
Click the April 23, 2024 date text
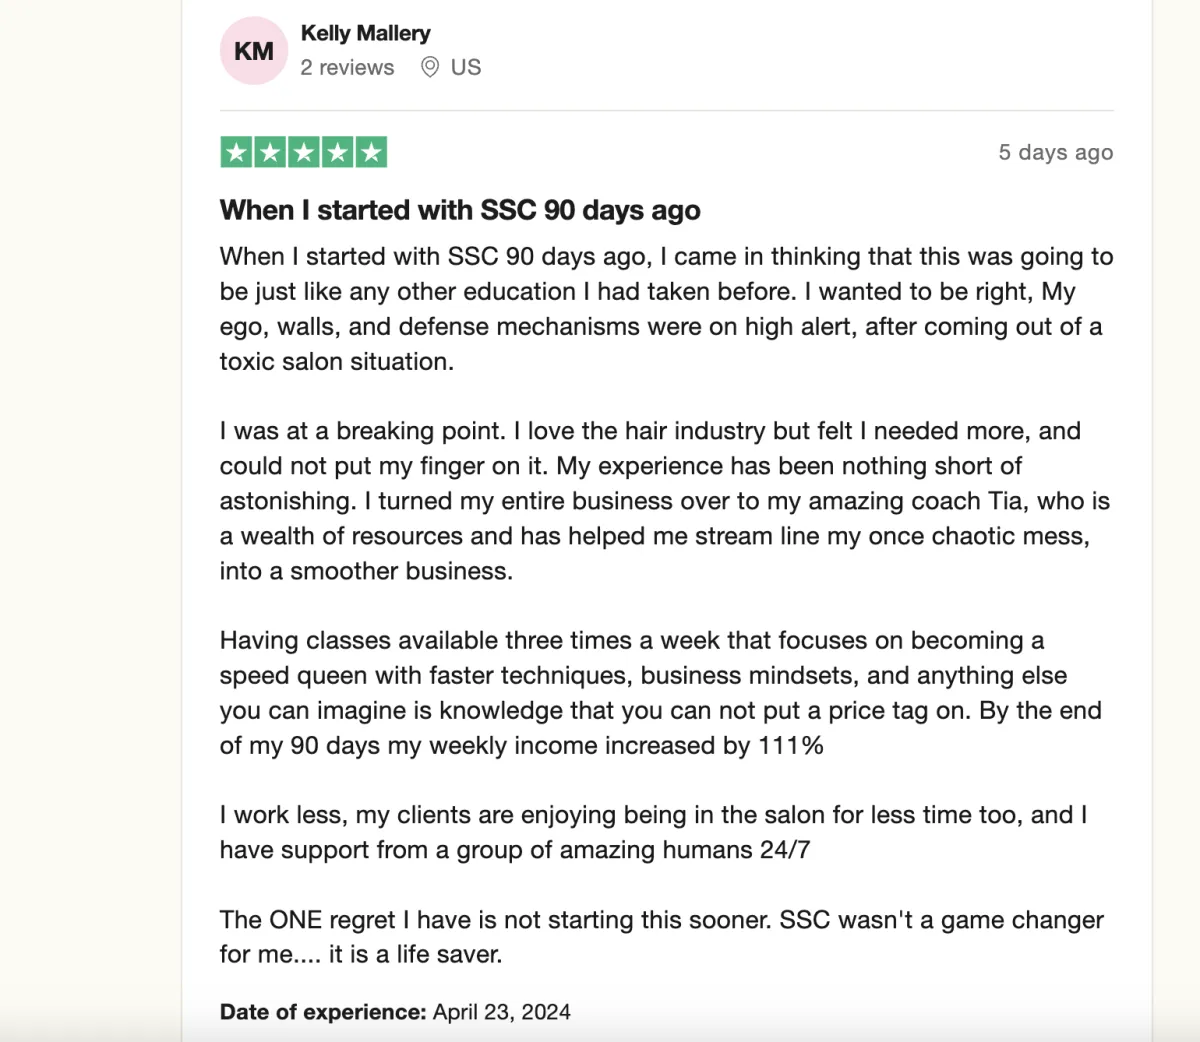tap(502, 1012)
